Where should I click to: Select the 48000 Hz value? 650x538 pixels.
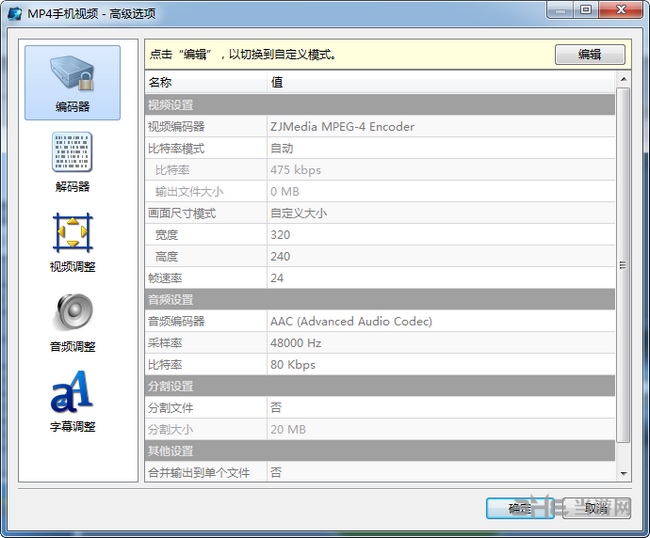pyautogui.click(x=296, y=343)
